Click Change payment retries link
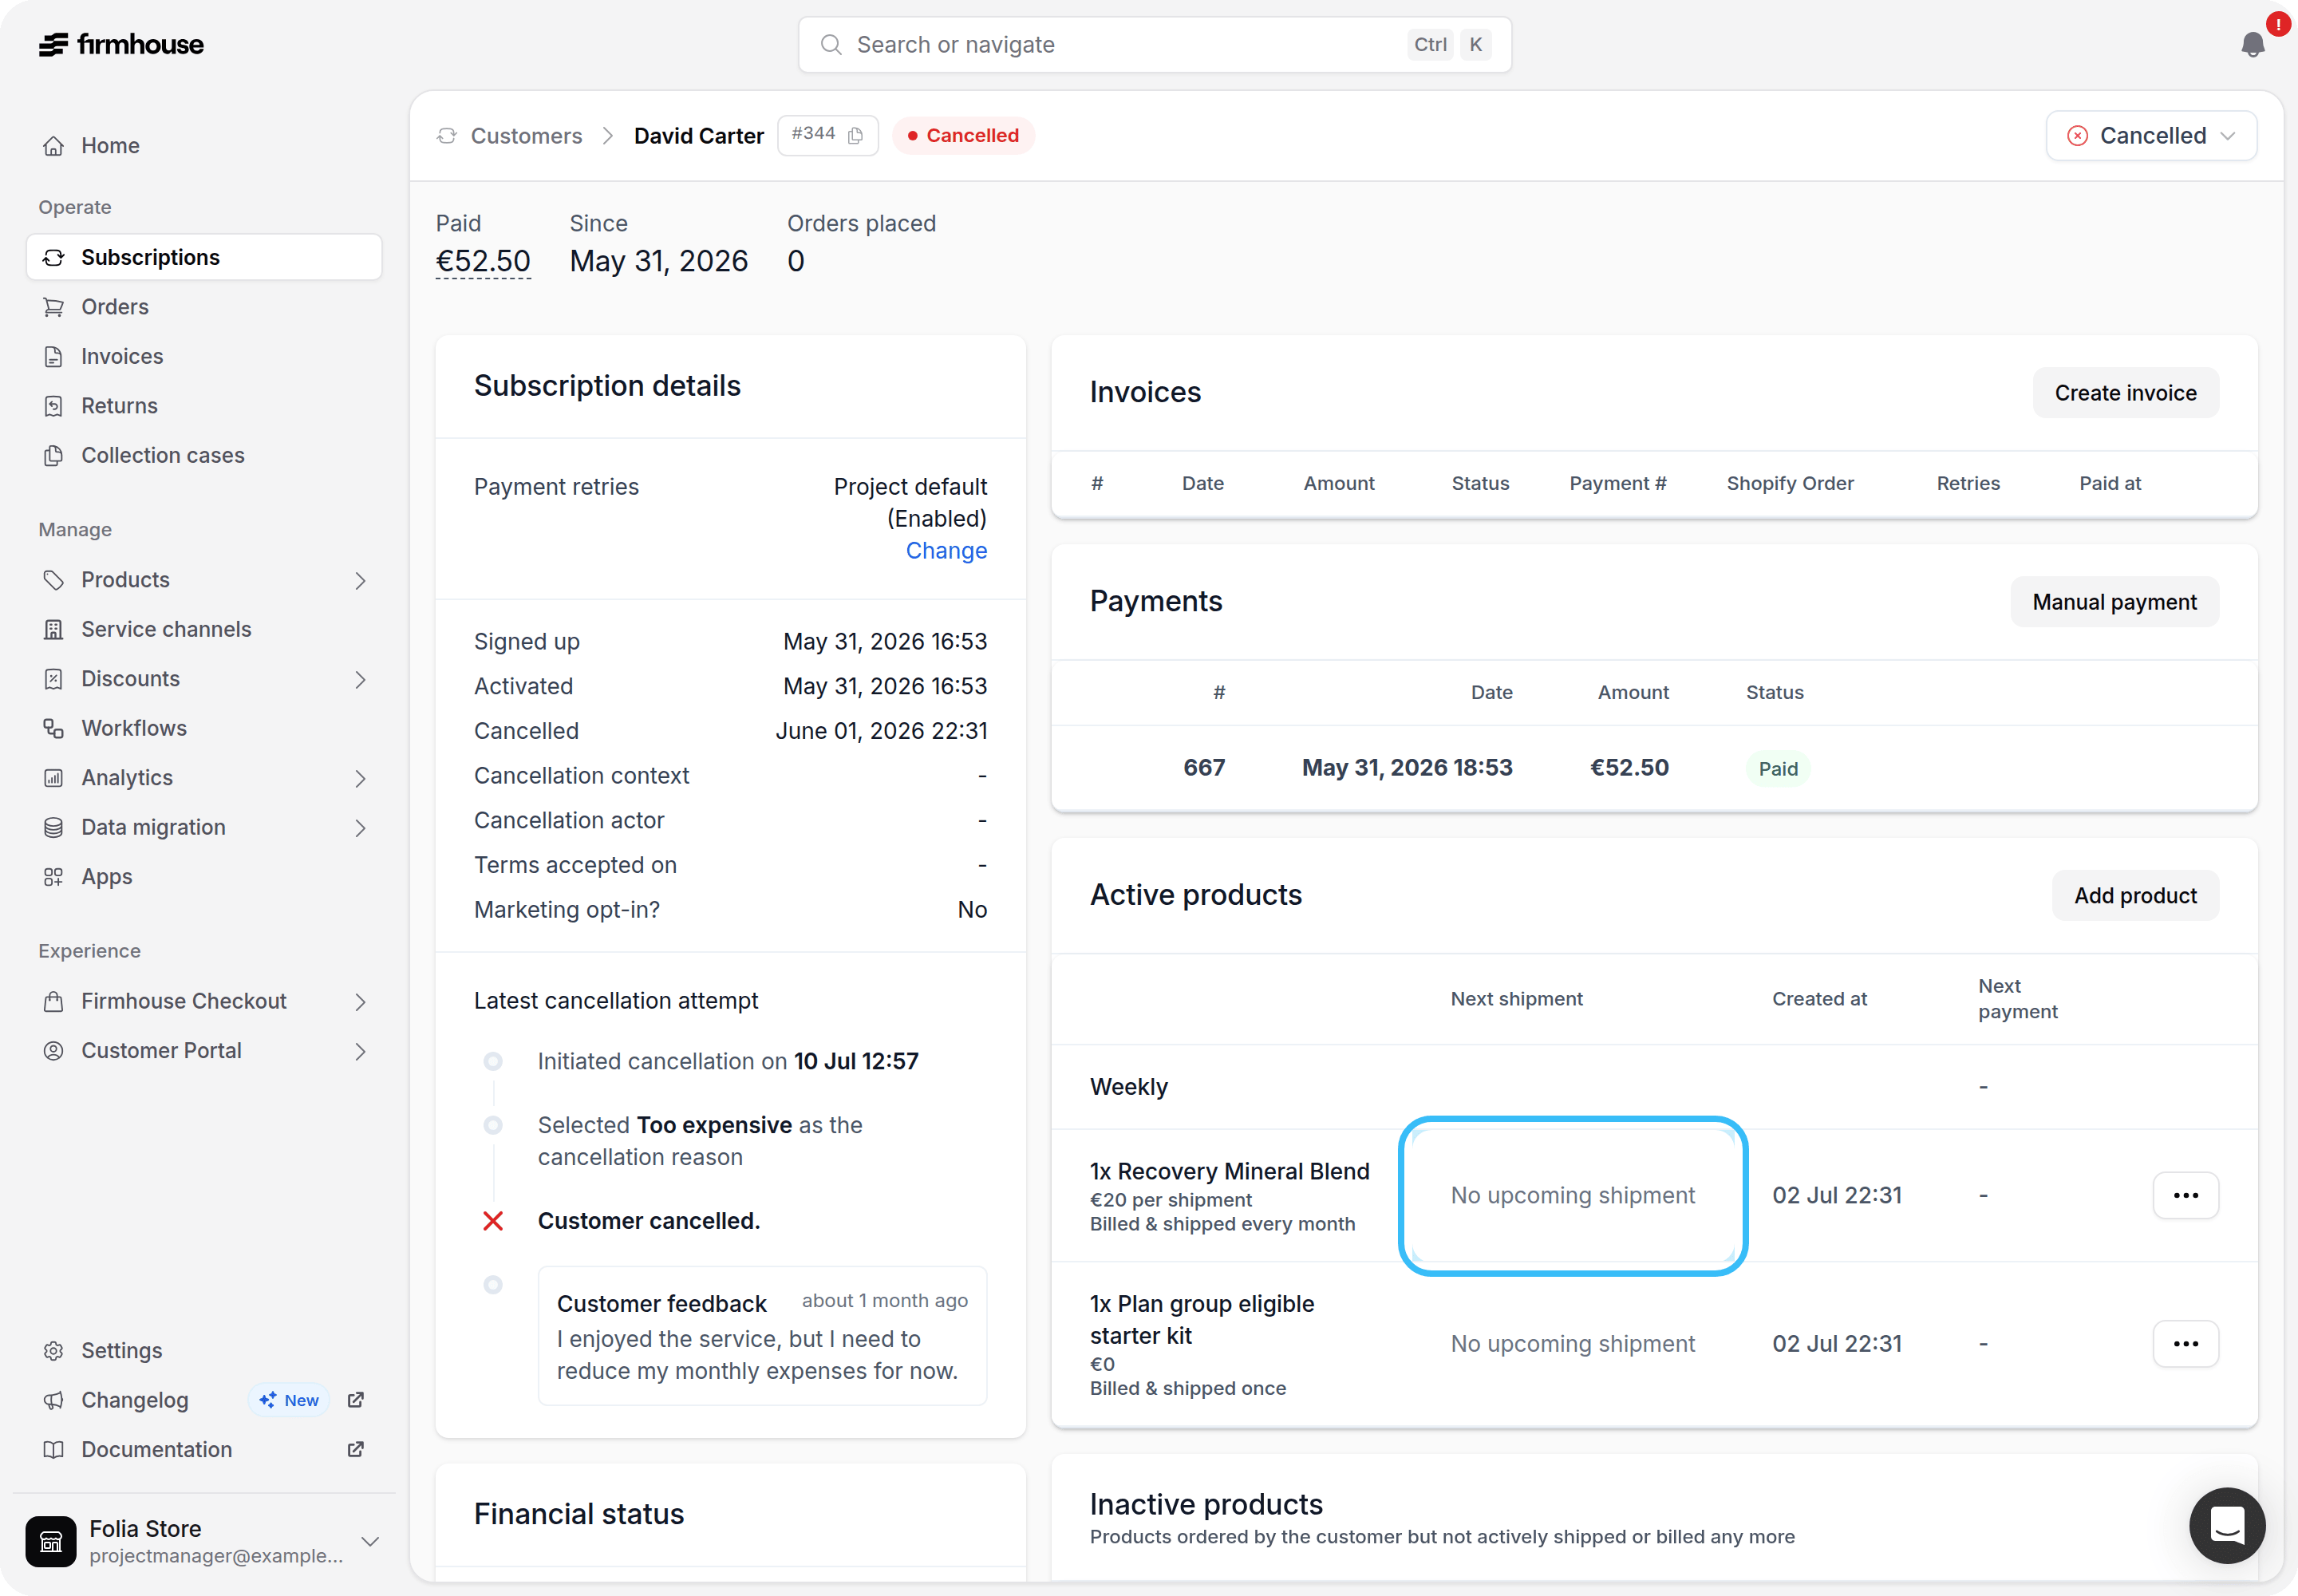The width and height of the screenshot is (2298, 1596). [946, 551]
